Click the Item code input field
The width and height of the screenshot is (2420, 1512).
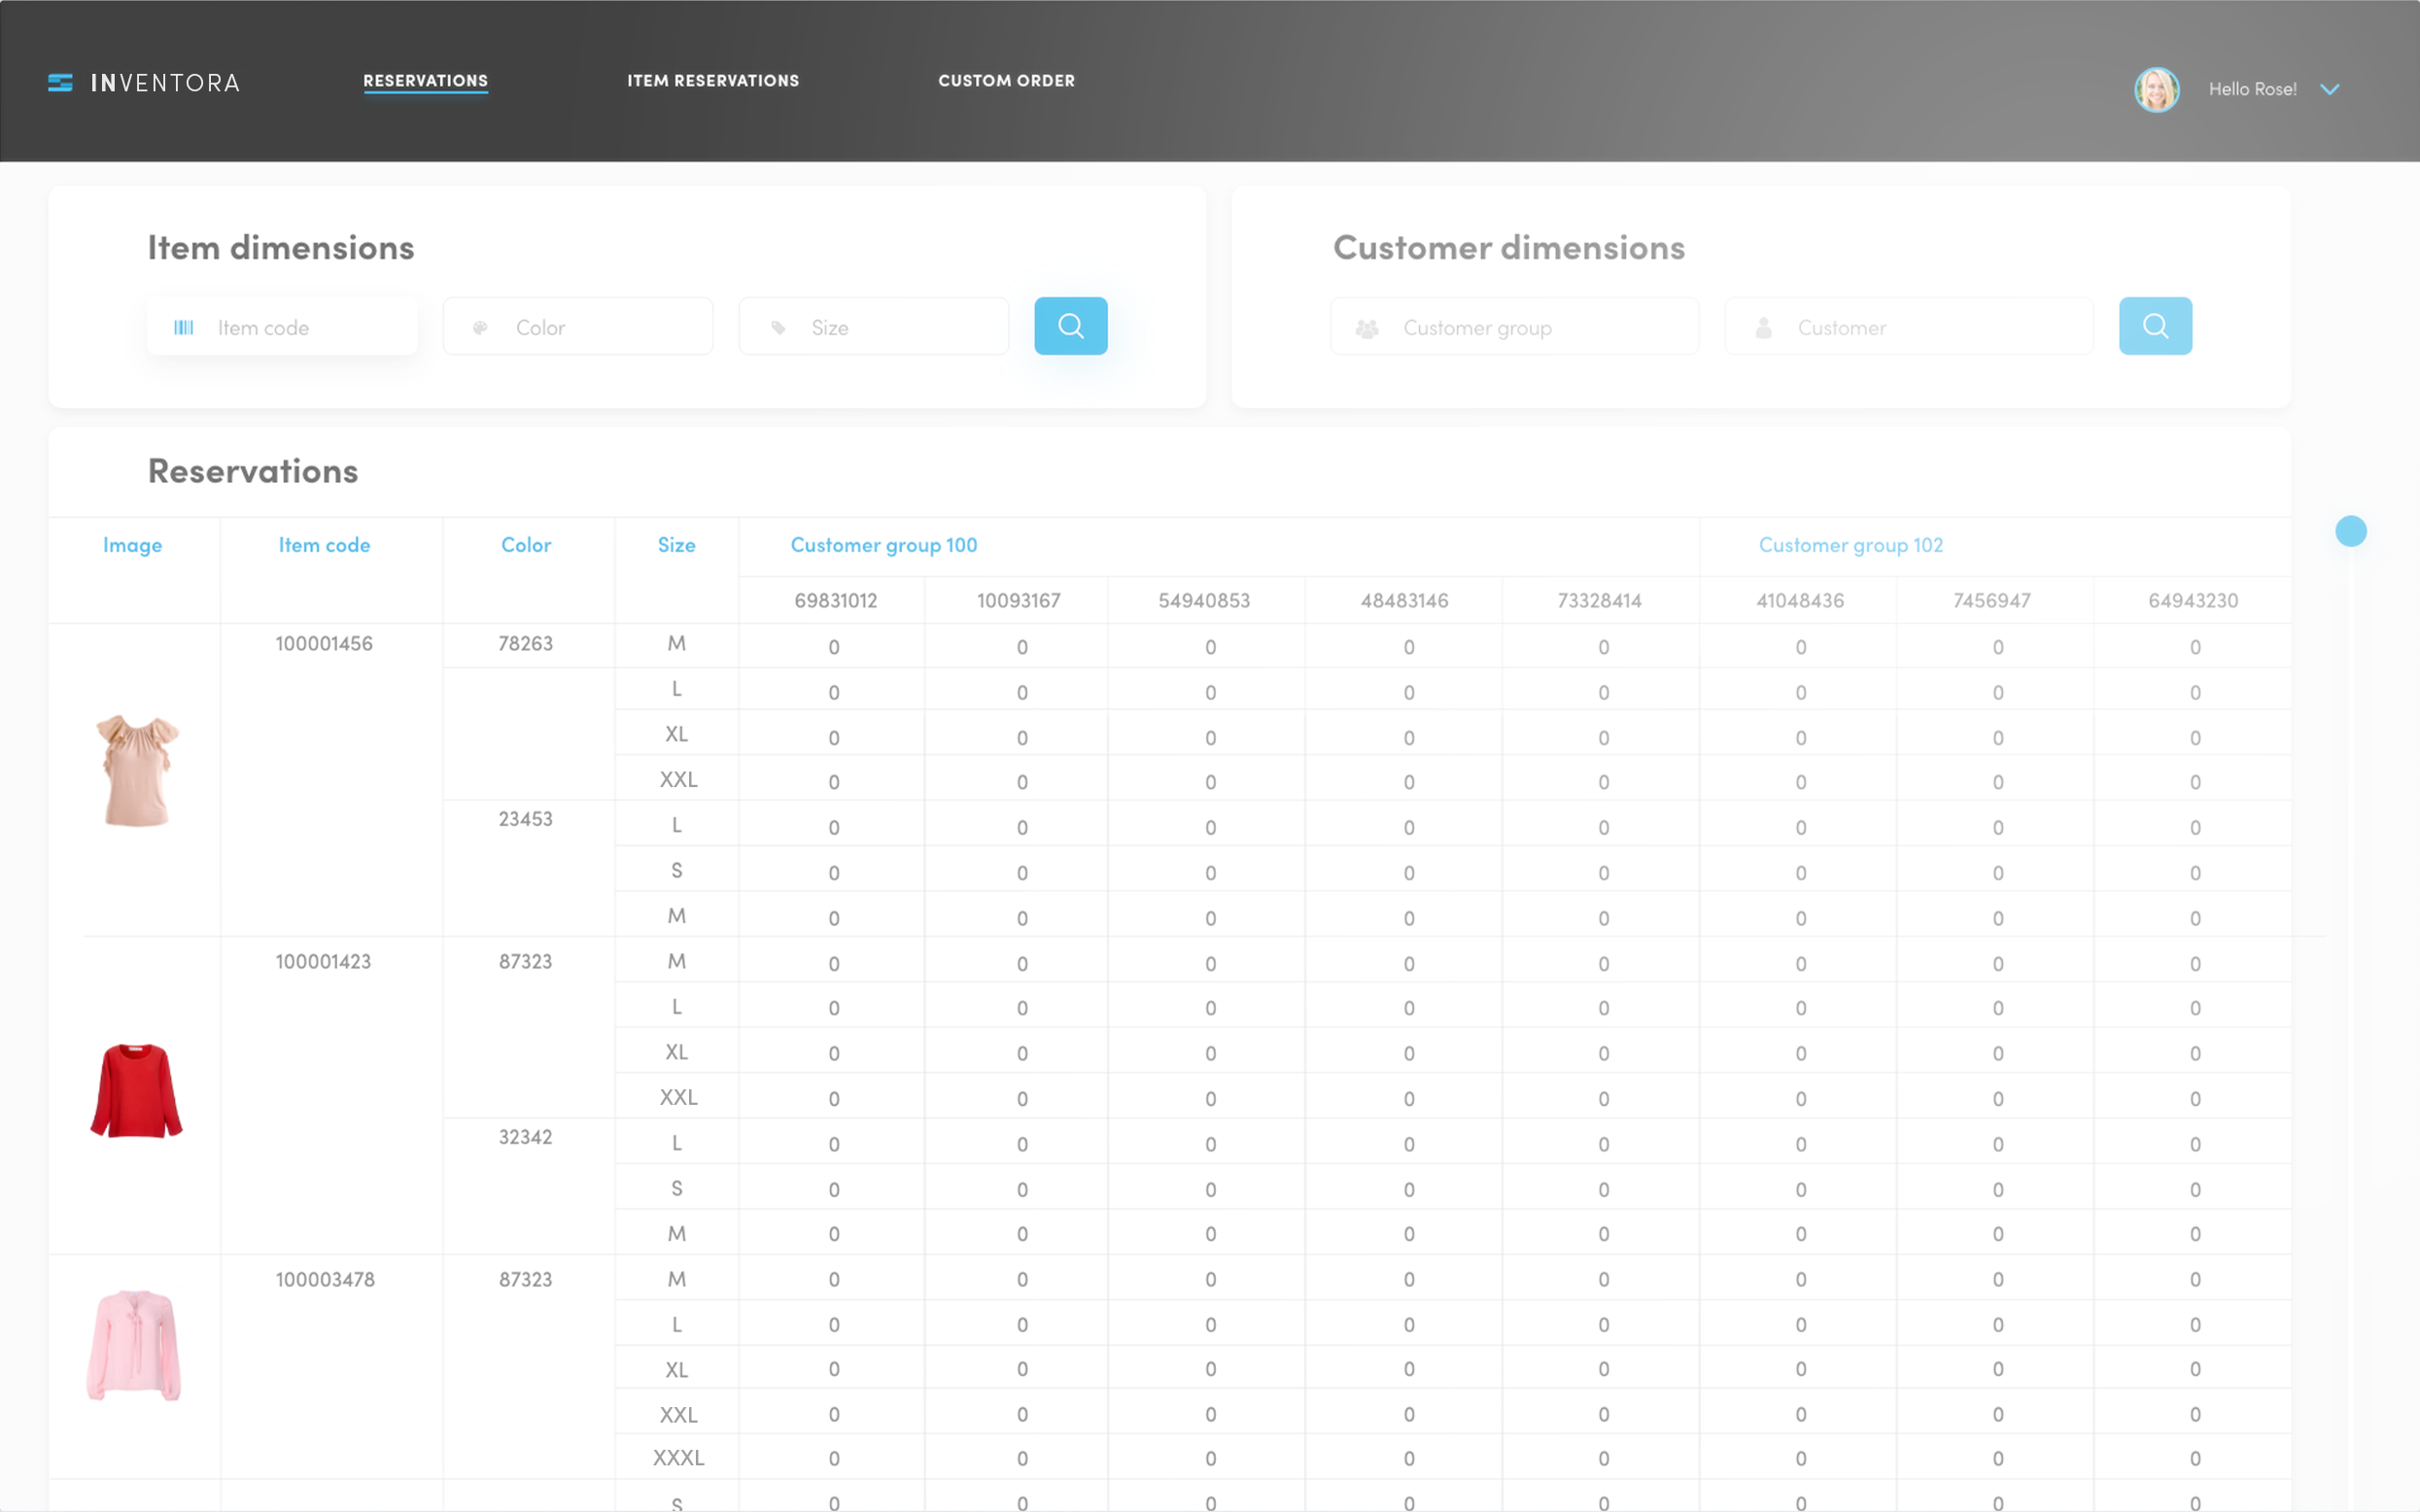pos(282,327)
